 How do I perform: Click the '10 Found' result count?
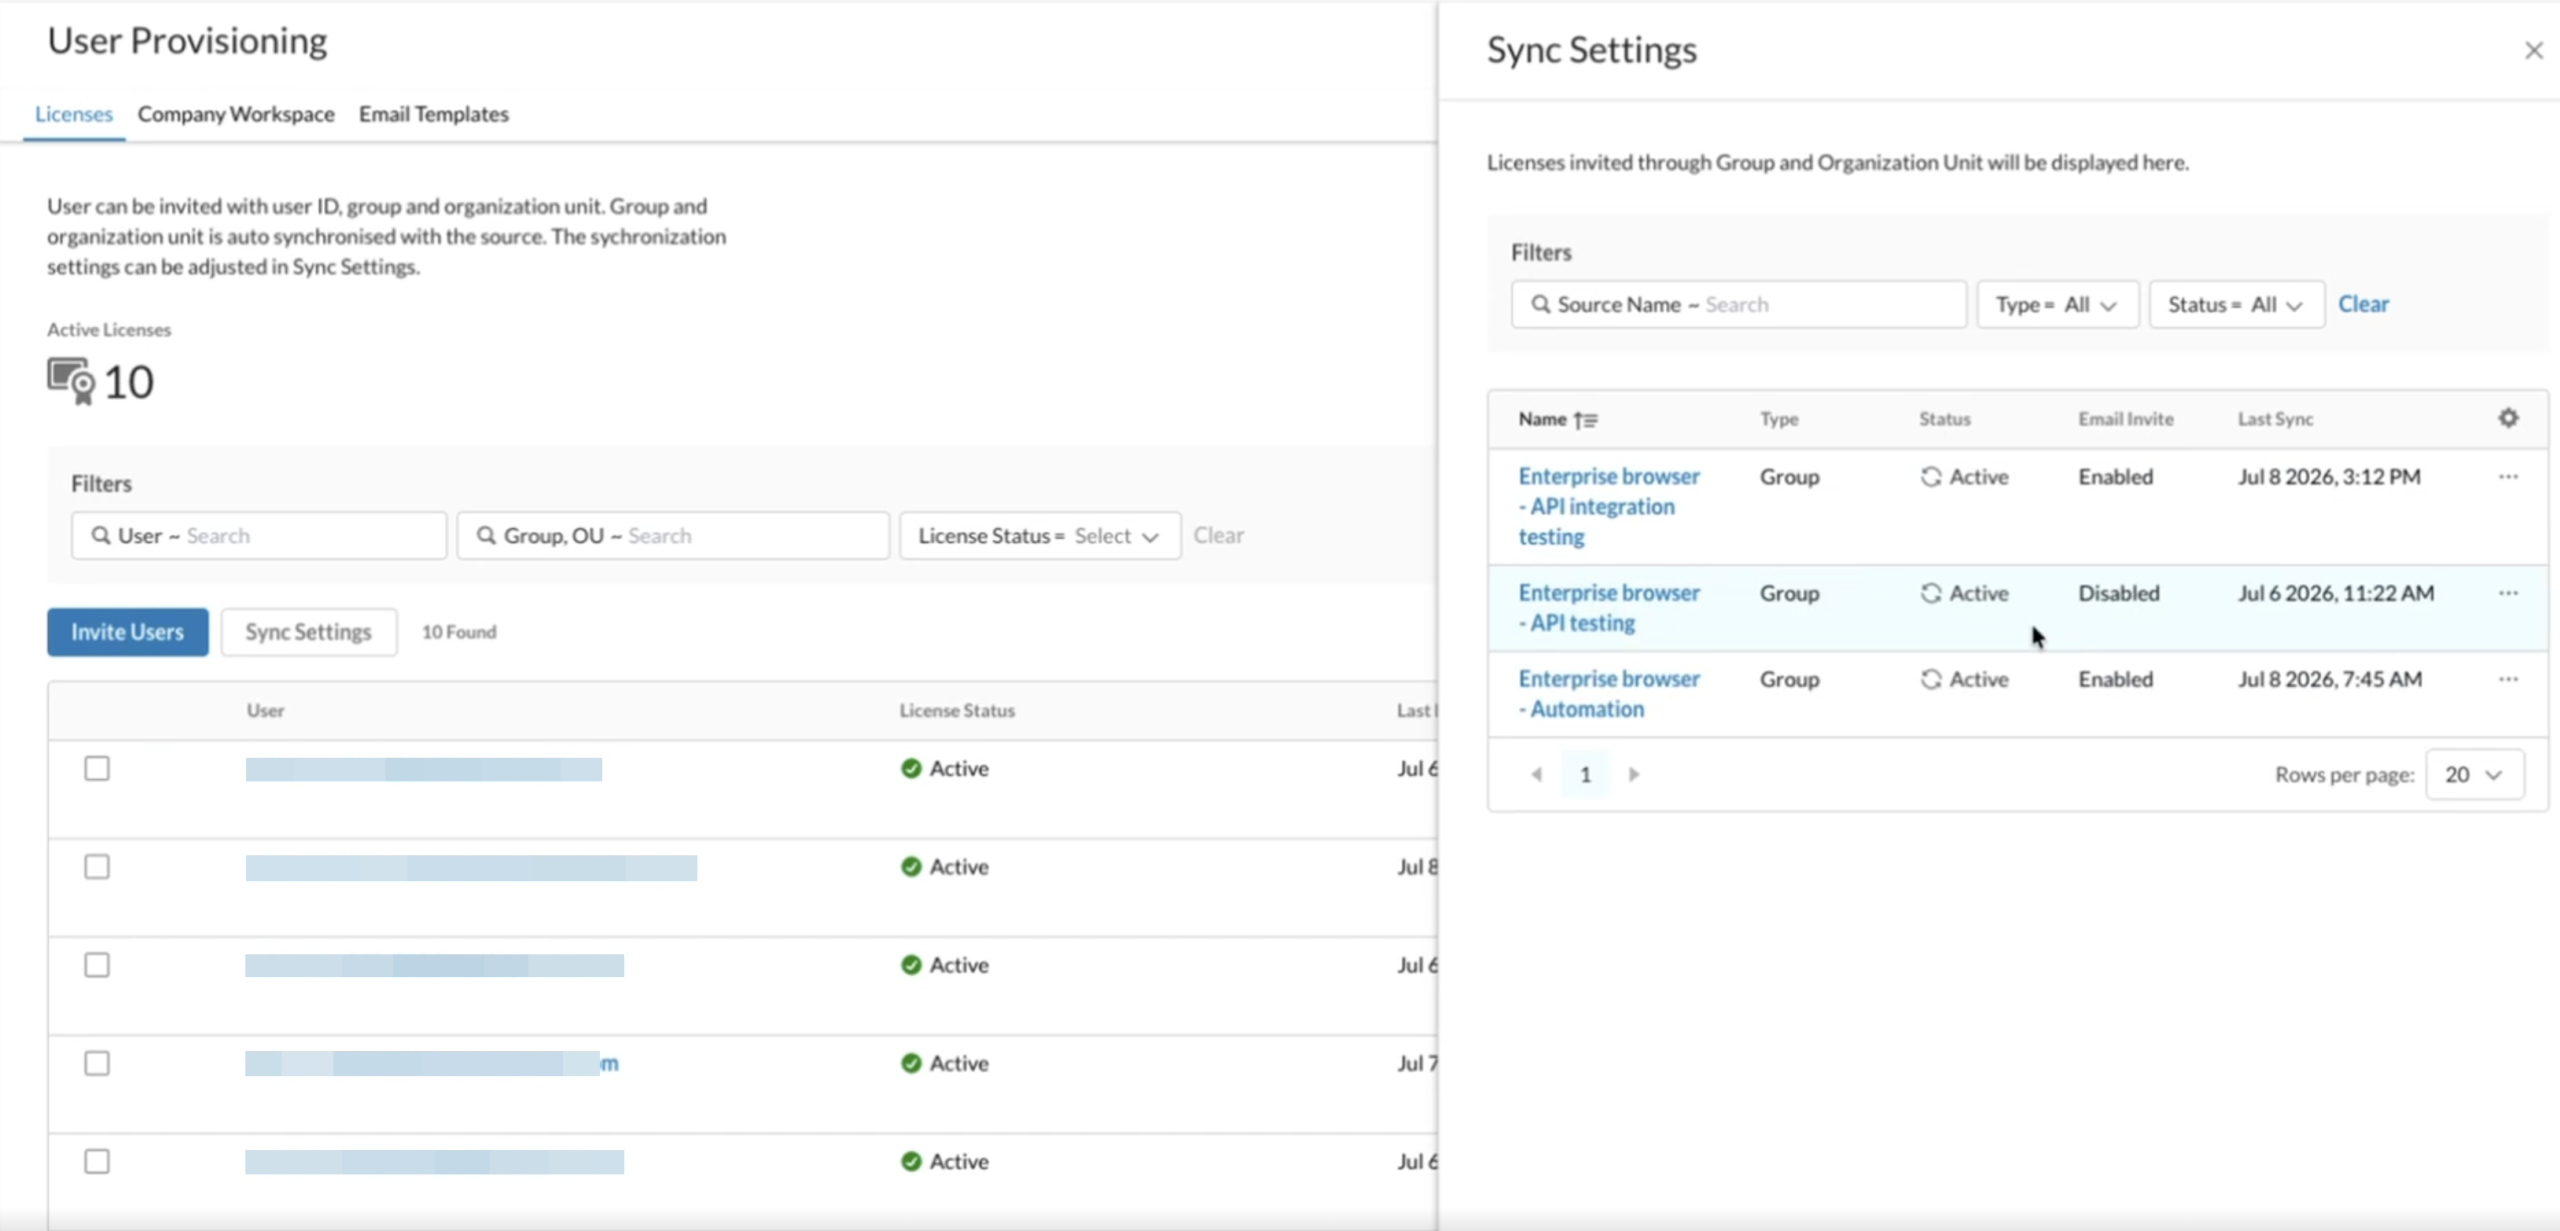point(459,632)
